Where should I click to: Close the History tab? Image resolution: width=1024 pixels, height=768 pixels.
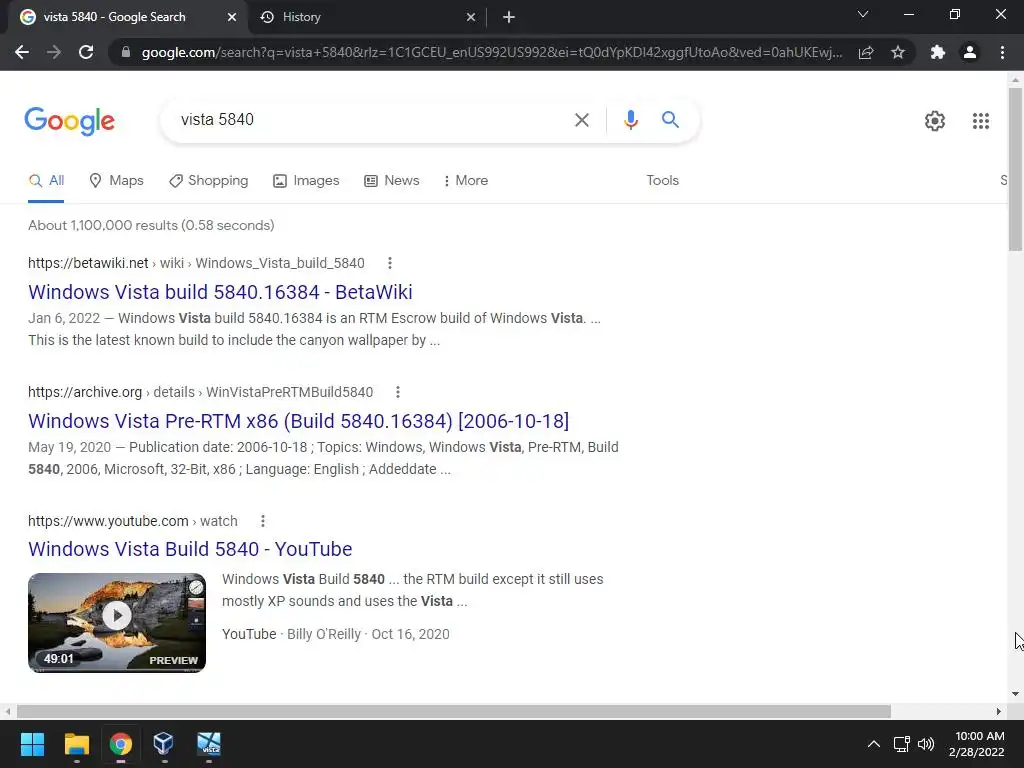[x=471, y=18]
